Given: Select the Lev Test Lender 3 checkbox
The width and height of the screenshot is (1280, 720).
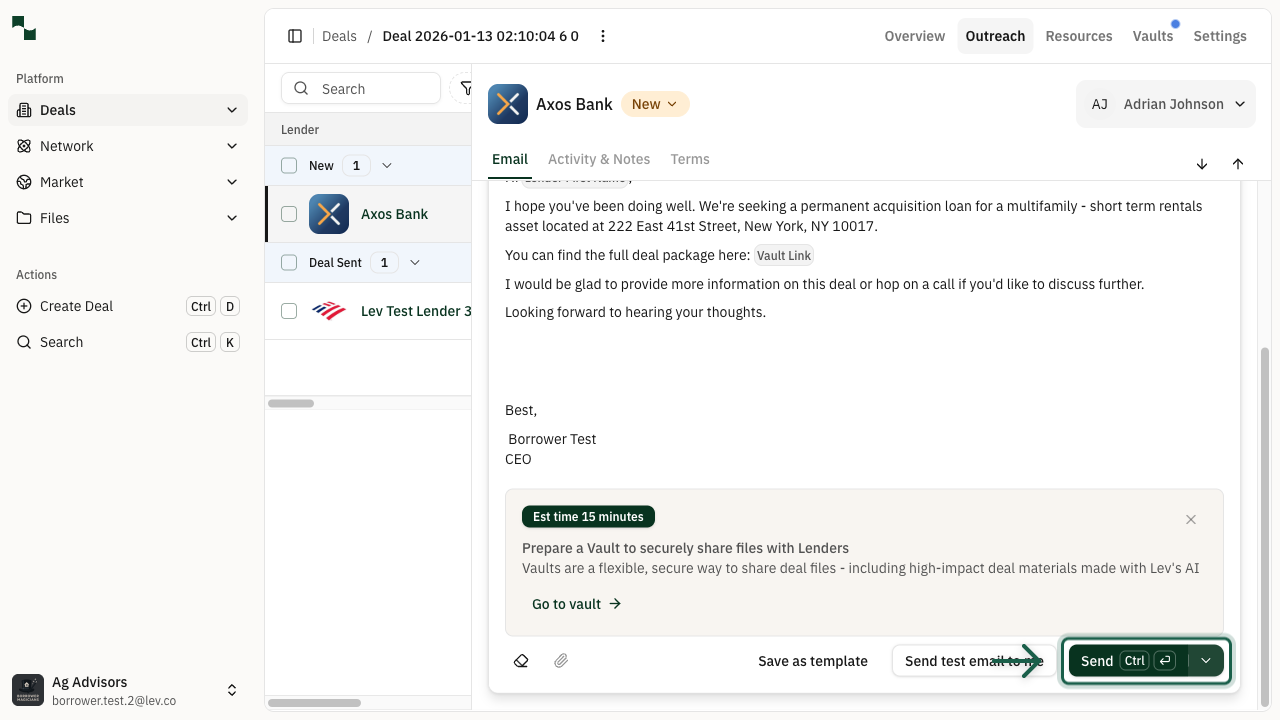Looking at the screenshot, I should (x=289, y=311).
